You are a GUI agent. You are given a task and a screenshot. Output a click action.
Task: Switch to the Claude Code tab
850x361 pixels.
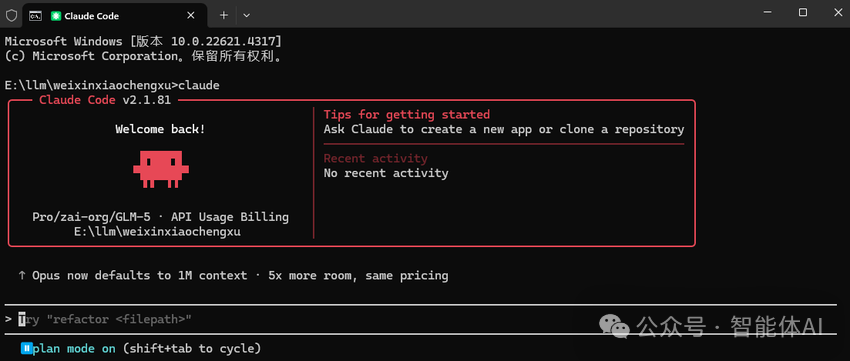(115, 16)
